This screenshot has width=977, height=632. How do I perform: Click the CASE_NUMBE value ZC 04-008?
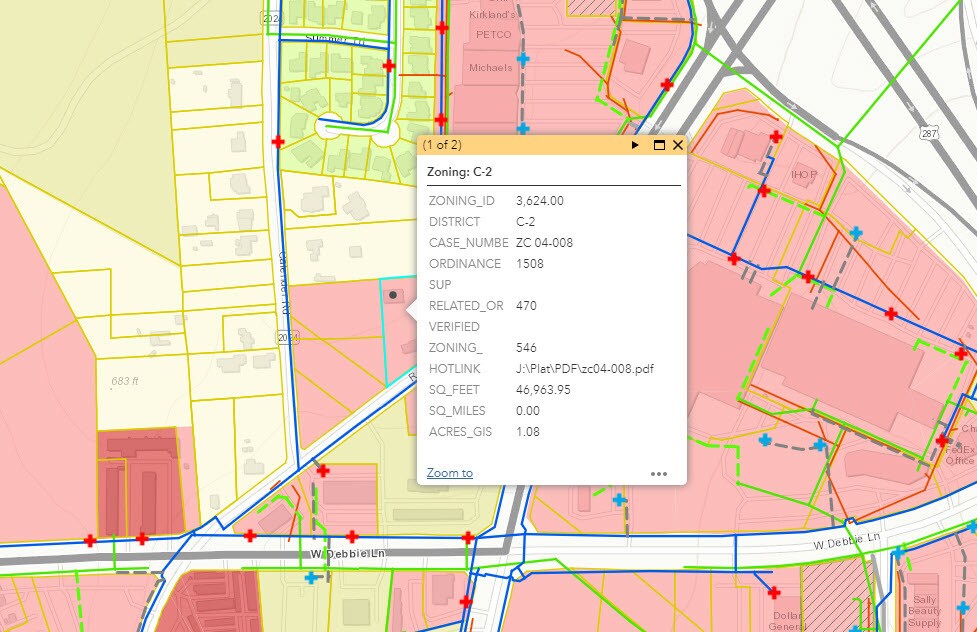tap(544, 243)
